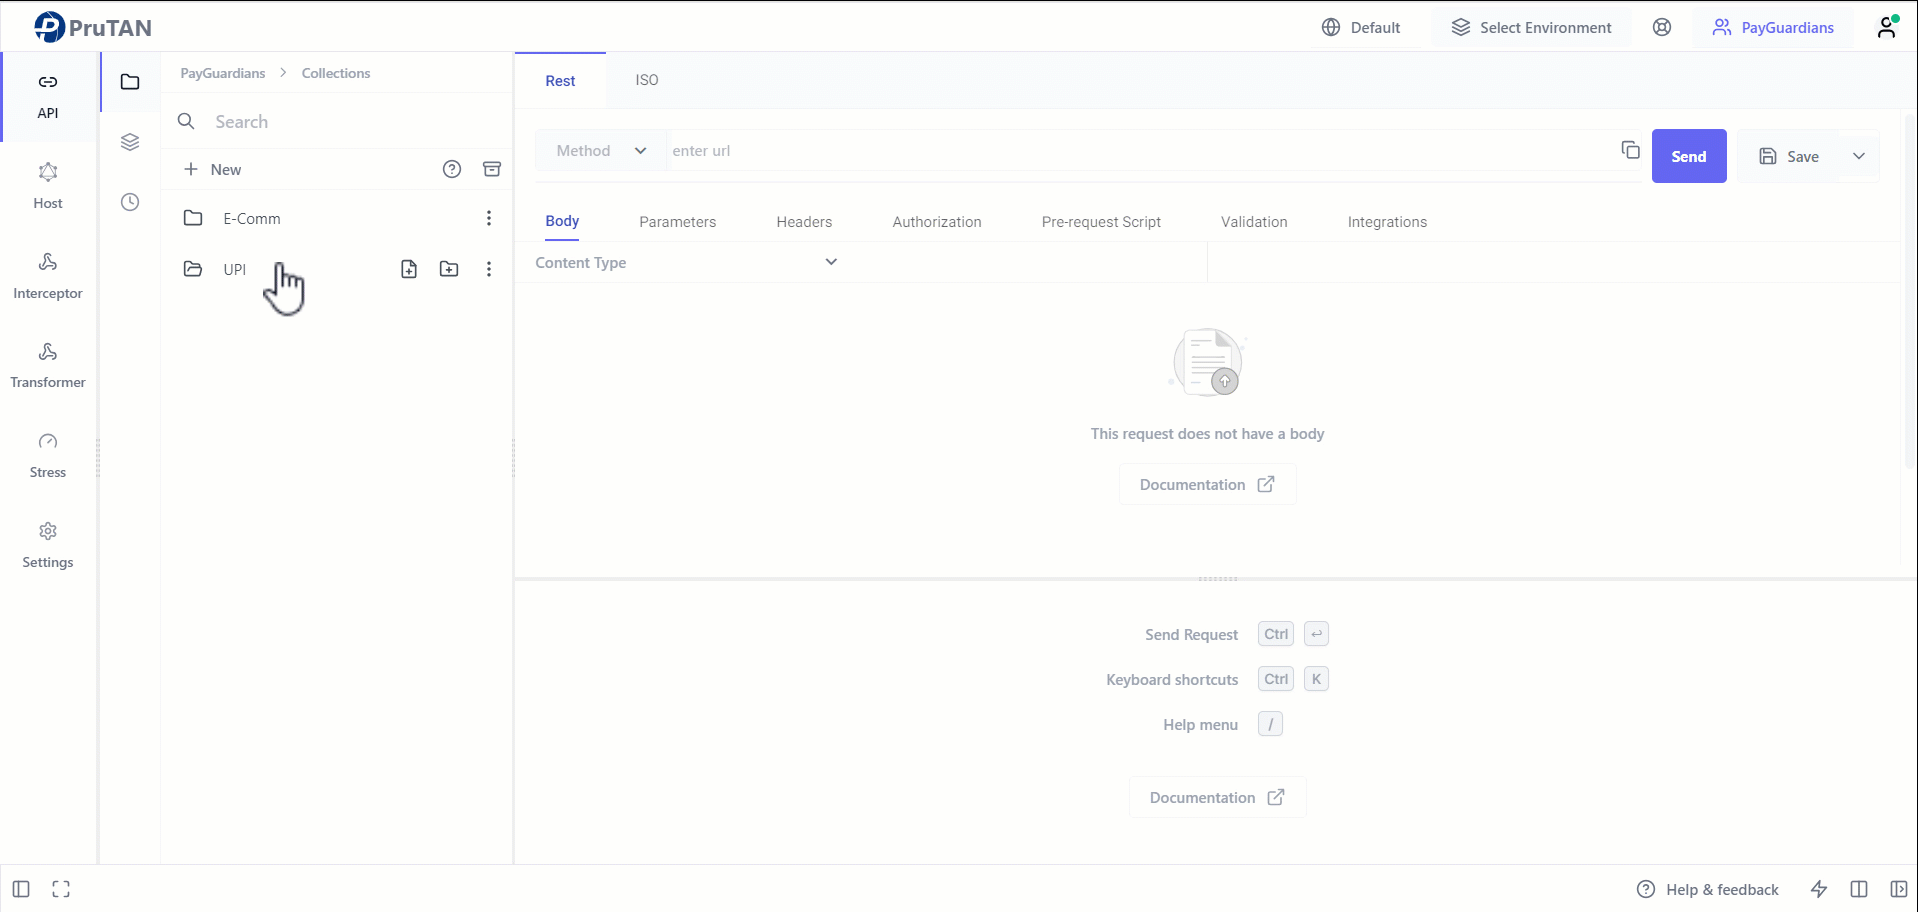Expand the Content Type dropdown

[x=686, y=263]
